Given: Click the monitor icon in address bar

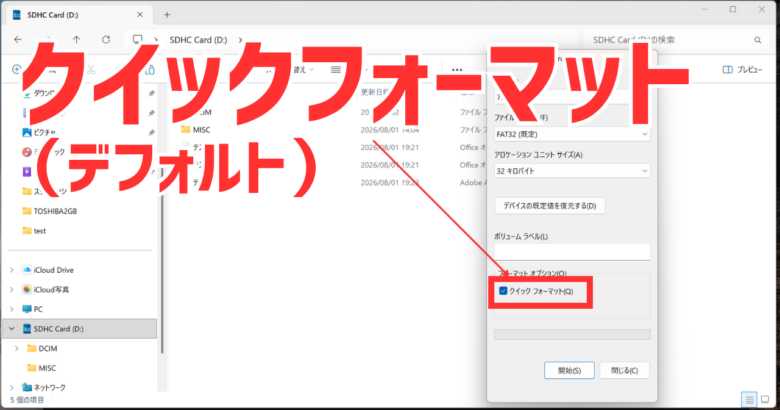Looking at the screenshot, I should click(137, 39).
